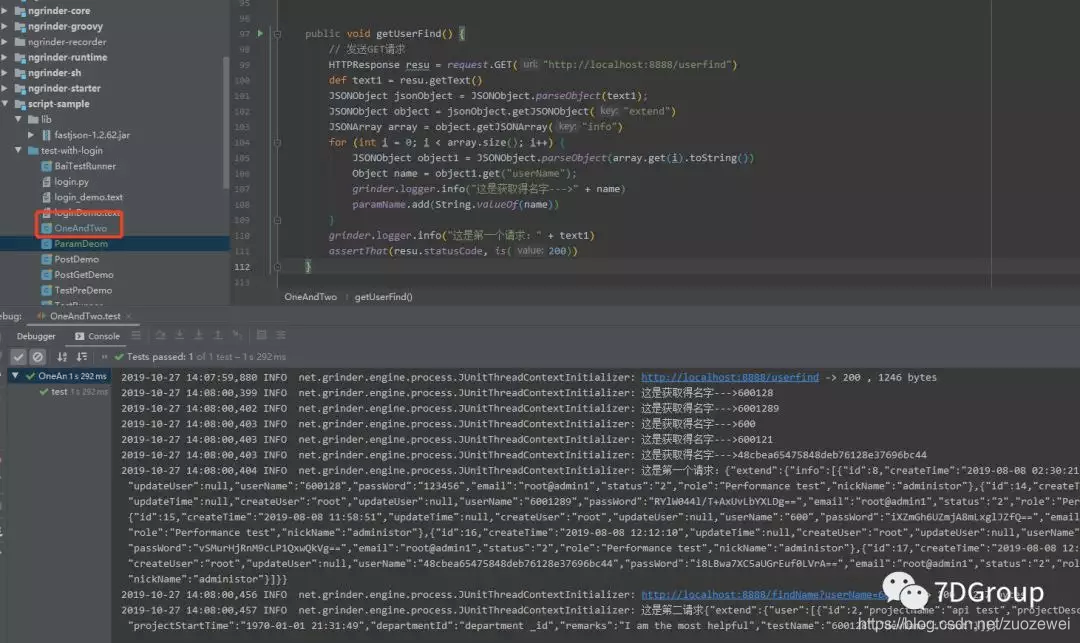The height and width of the screenshot is (643, 1080).
Task: Click line number 112 in gutter
Action: point(242,267)
